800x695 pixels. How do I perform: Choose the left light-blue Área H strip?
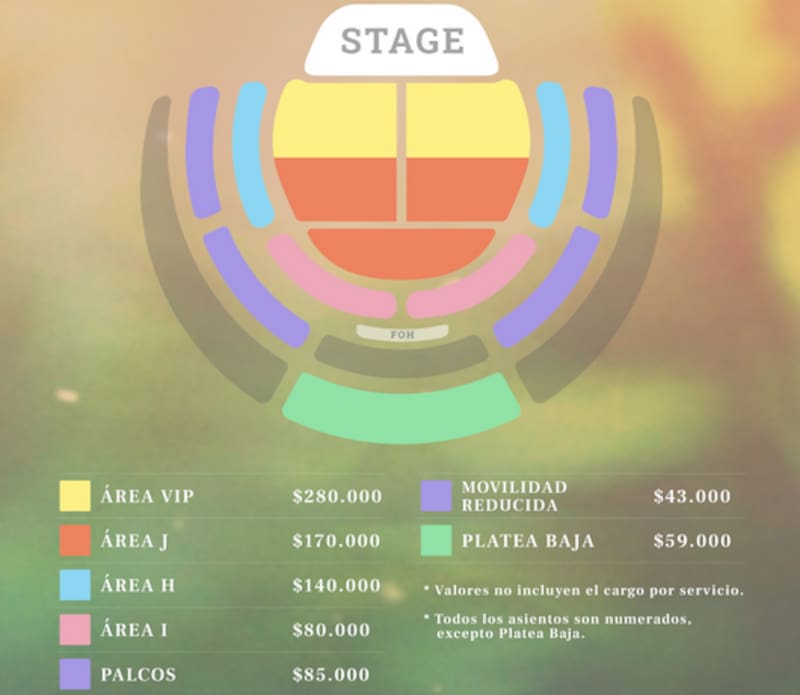point(251,155)
